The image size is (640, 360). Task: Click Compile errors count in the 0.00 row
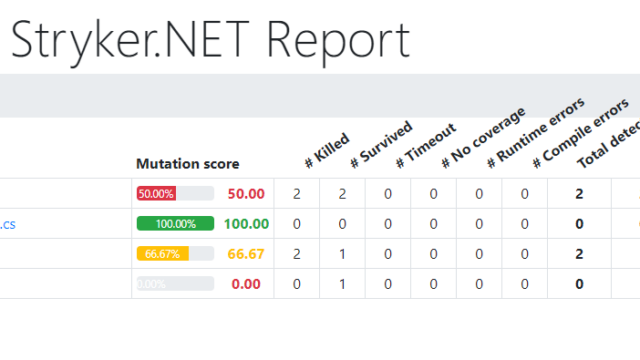pyautogui.click(x=524, y=284)
